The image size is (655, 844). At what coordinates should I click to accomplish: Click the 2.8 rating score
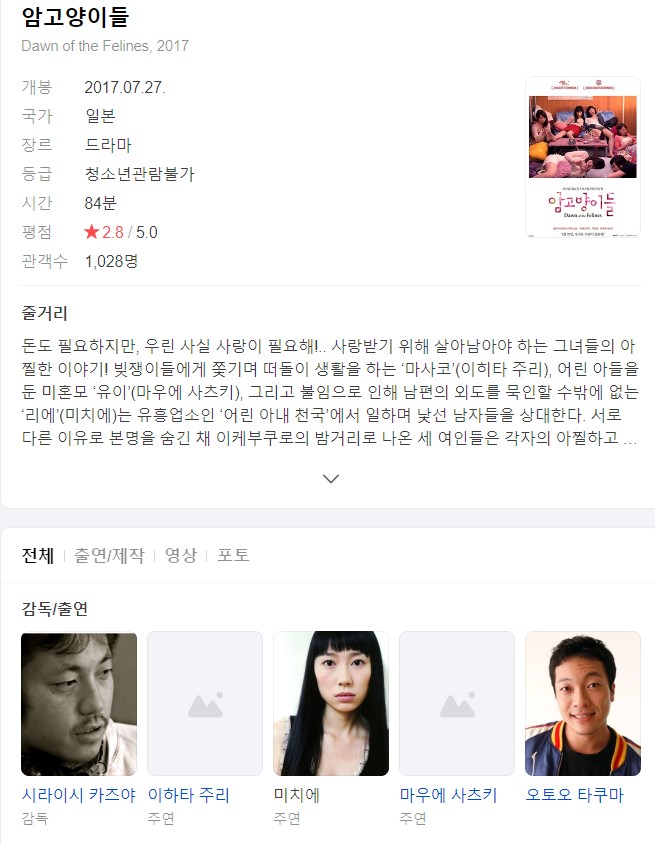[112, 232]
